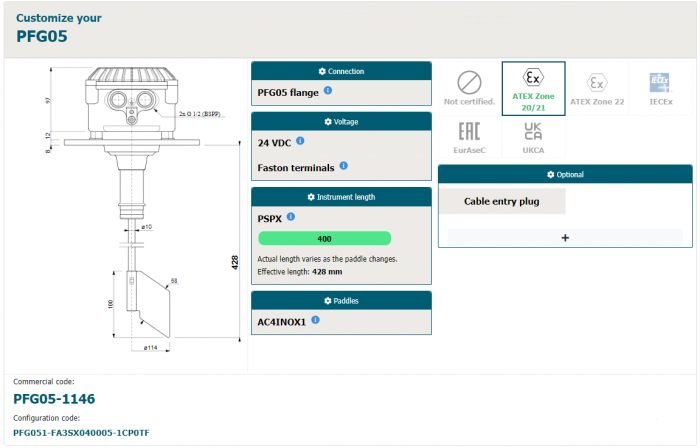Open the Voltage section header
The width and height of the screenshot is (700, 448).
click(341, 122)
